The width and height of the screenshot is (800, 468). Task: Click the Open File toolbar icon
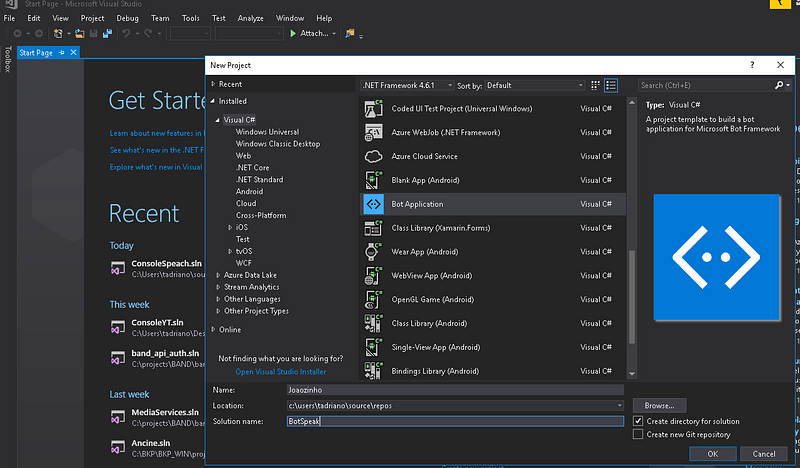tap(80, 34)
